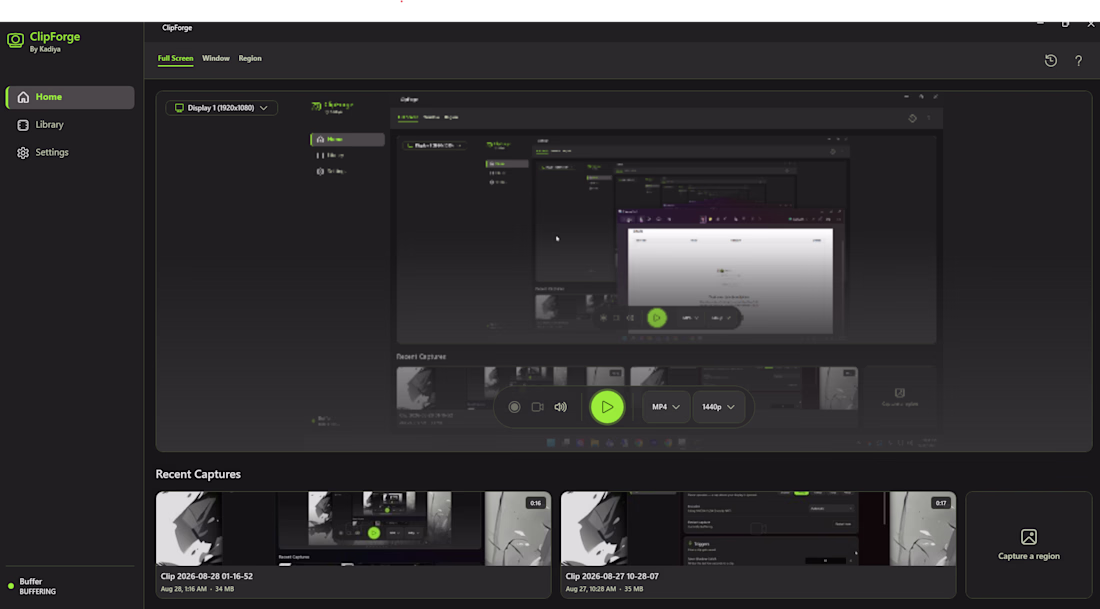Click the "Aug 27, 10:28 AM · 35 MB" details
The height and width of the screenshot is (609, 1100).
[x=604, y=589]
